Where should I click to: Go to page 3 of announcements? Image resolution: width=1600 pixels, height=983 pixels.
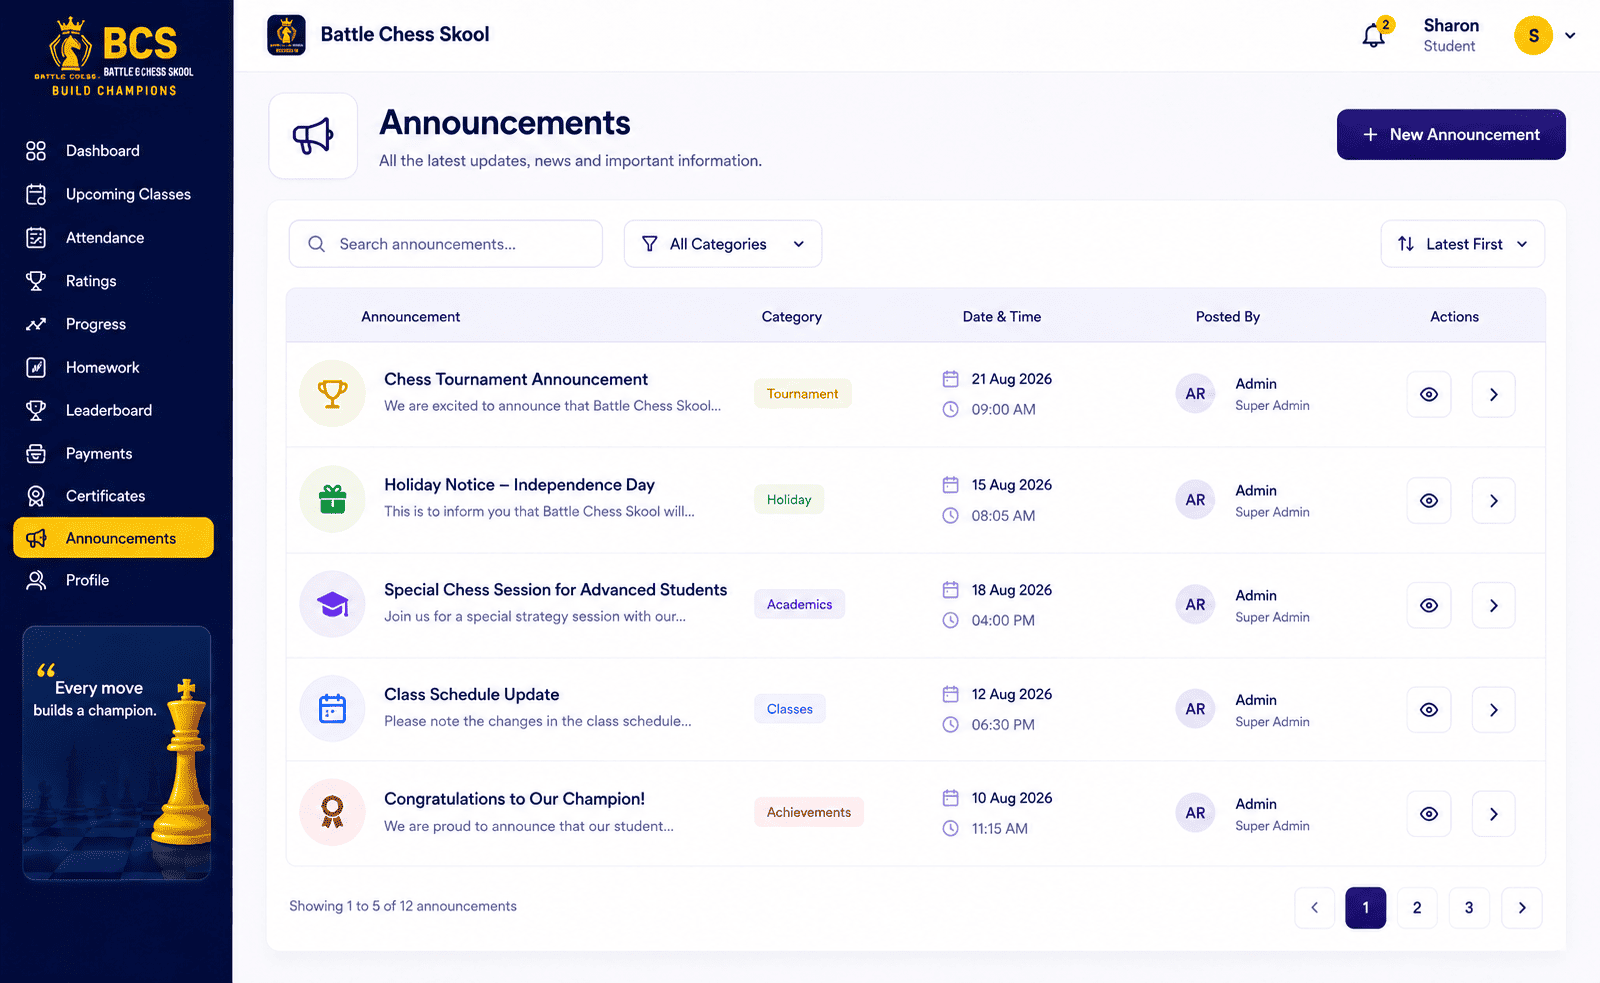pos(1469,908)
